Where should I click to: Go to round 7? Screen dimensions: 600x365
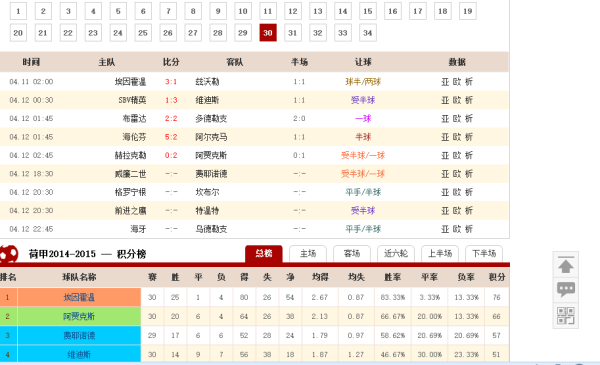click(168, 11)
